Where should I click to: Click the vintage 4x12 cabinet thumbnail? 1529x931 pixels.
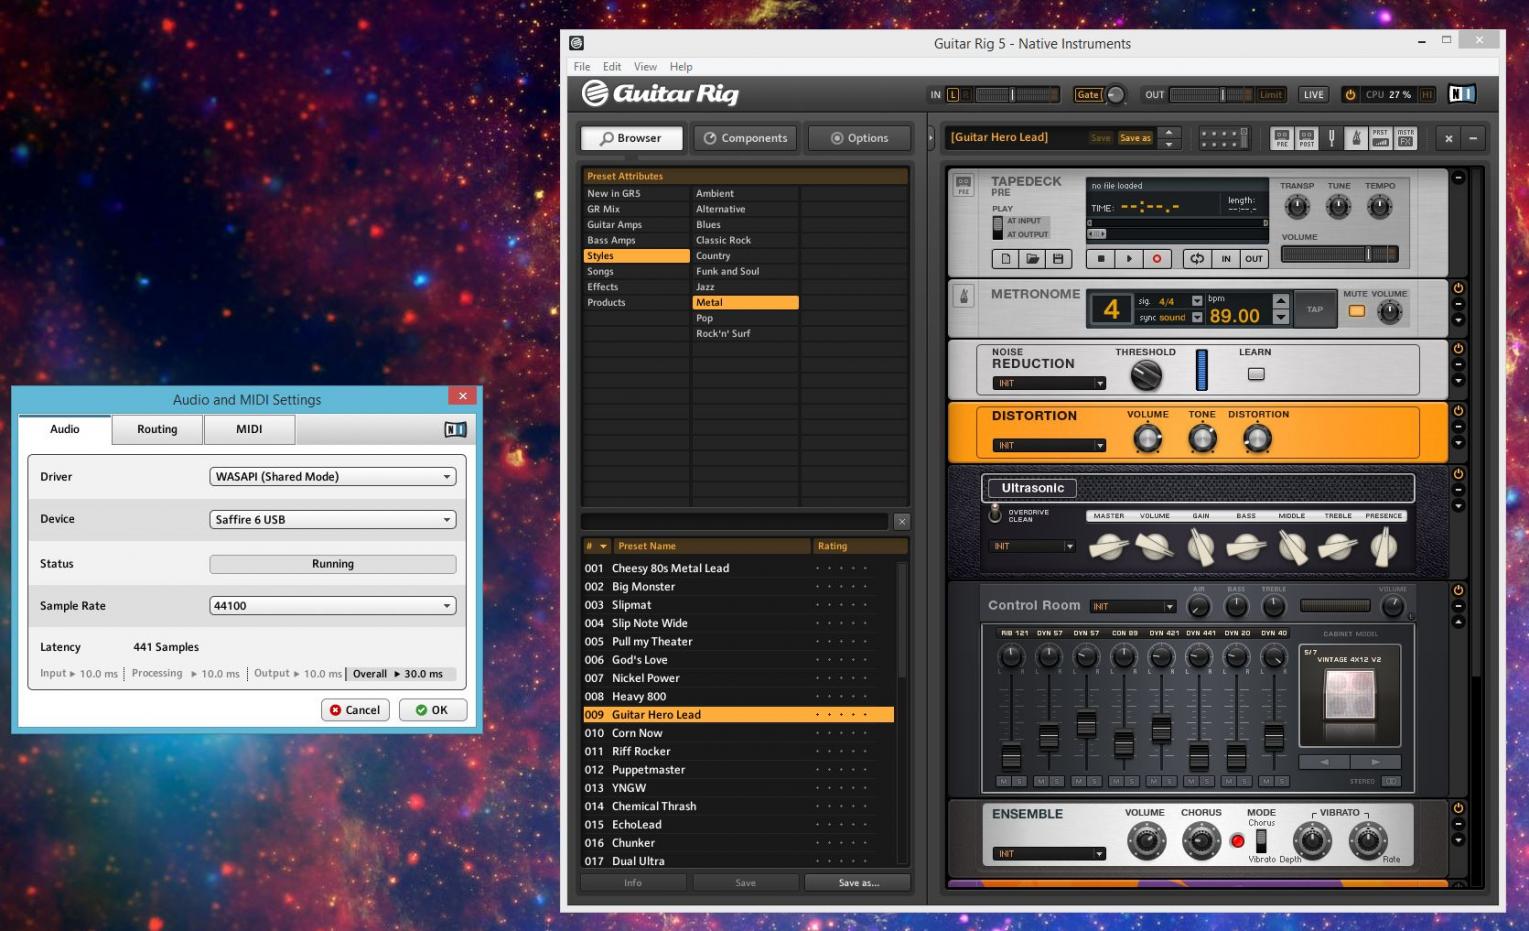1349,695
